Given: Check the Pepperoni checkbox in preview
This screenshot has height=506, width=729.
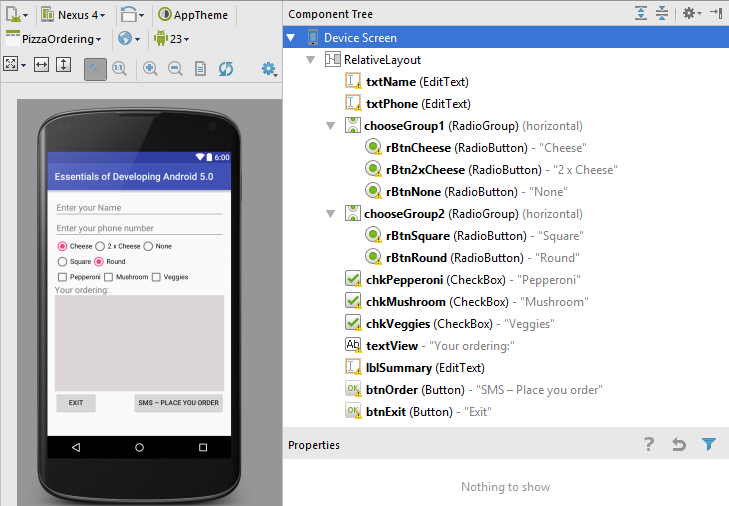Looking at the screenshot, I should coord(79,277).
